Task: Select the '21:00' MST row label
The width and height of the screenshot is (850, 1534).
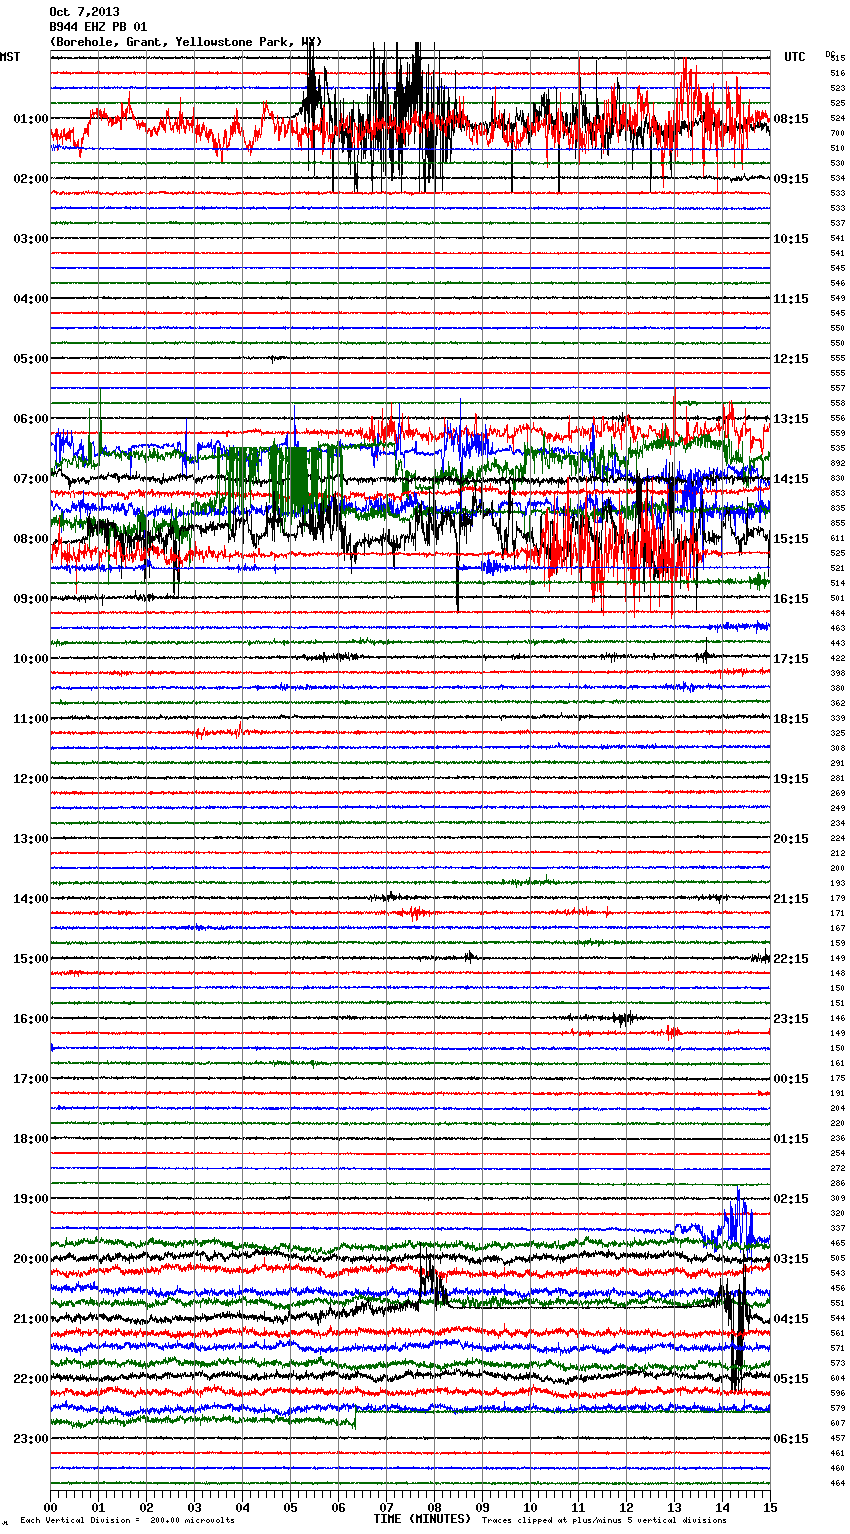Action: [x=30, y=1319]
